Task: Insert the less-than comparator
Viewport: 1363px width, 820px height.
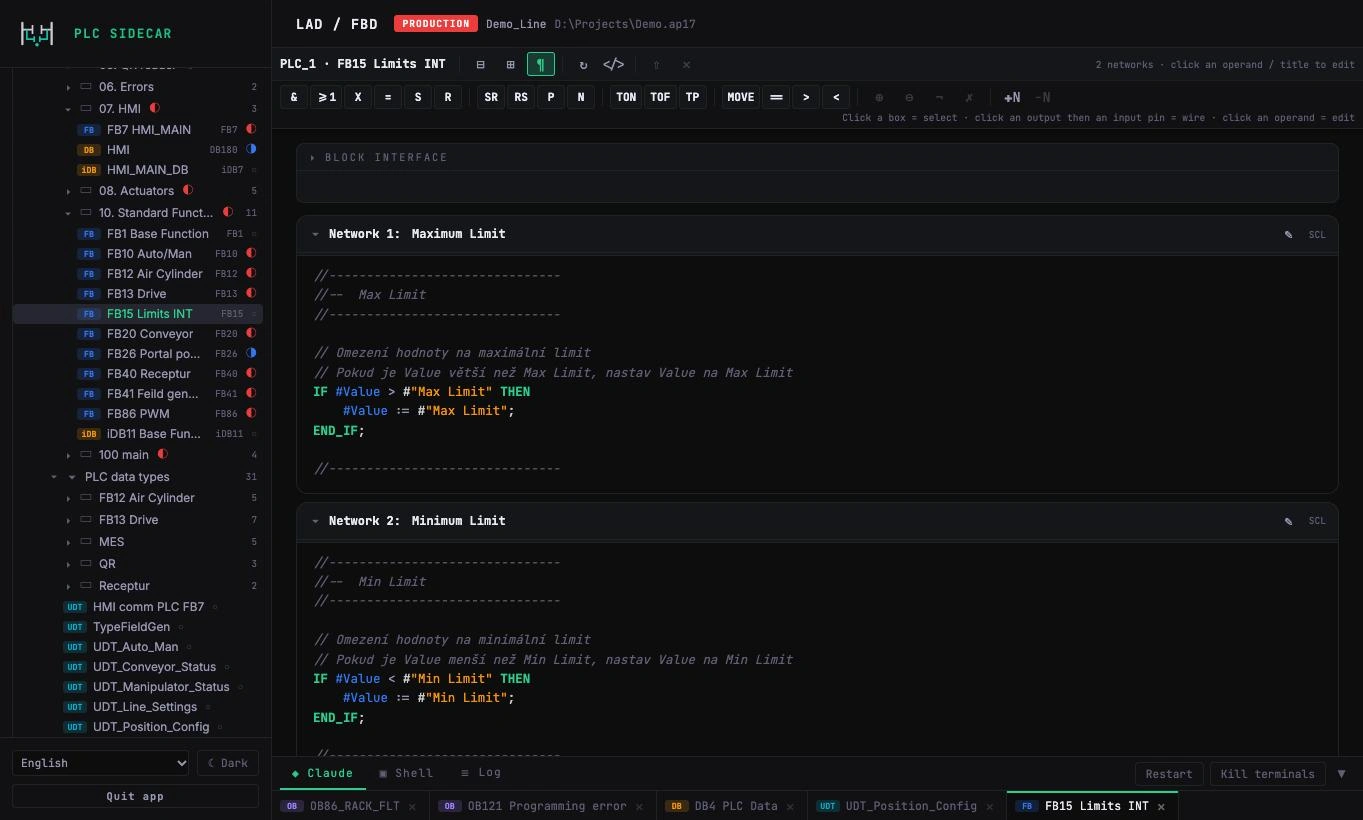Action: [836, 97]
